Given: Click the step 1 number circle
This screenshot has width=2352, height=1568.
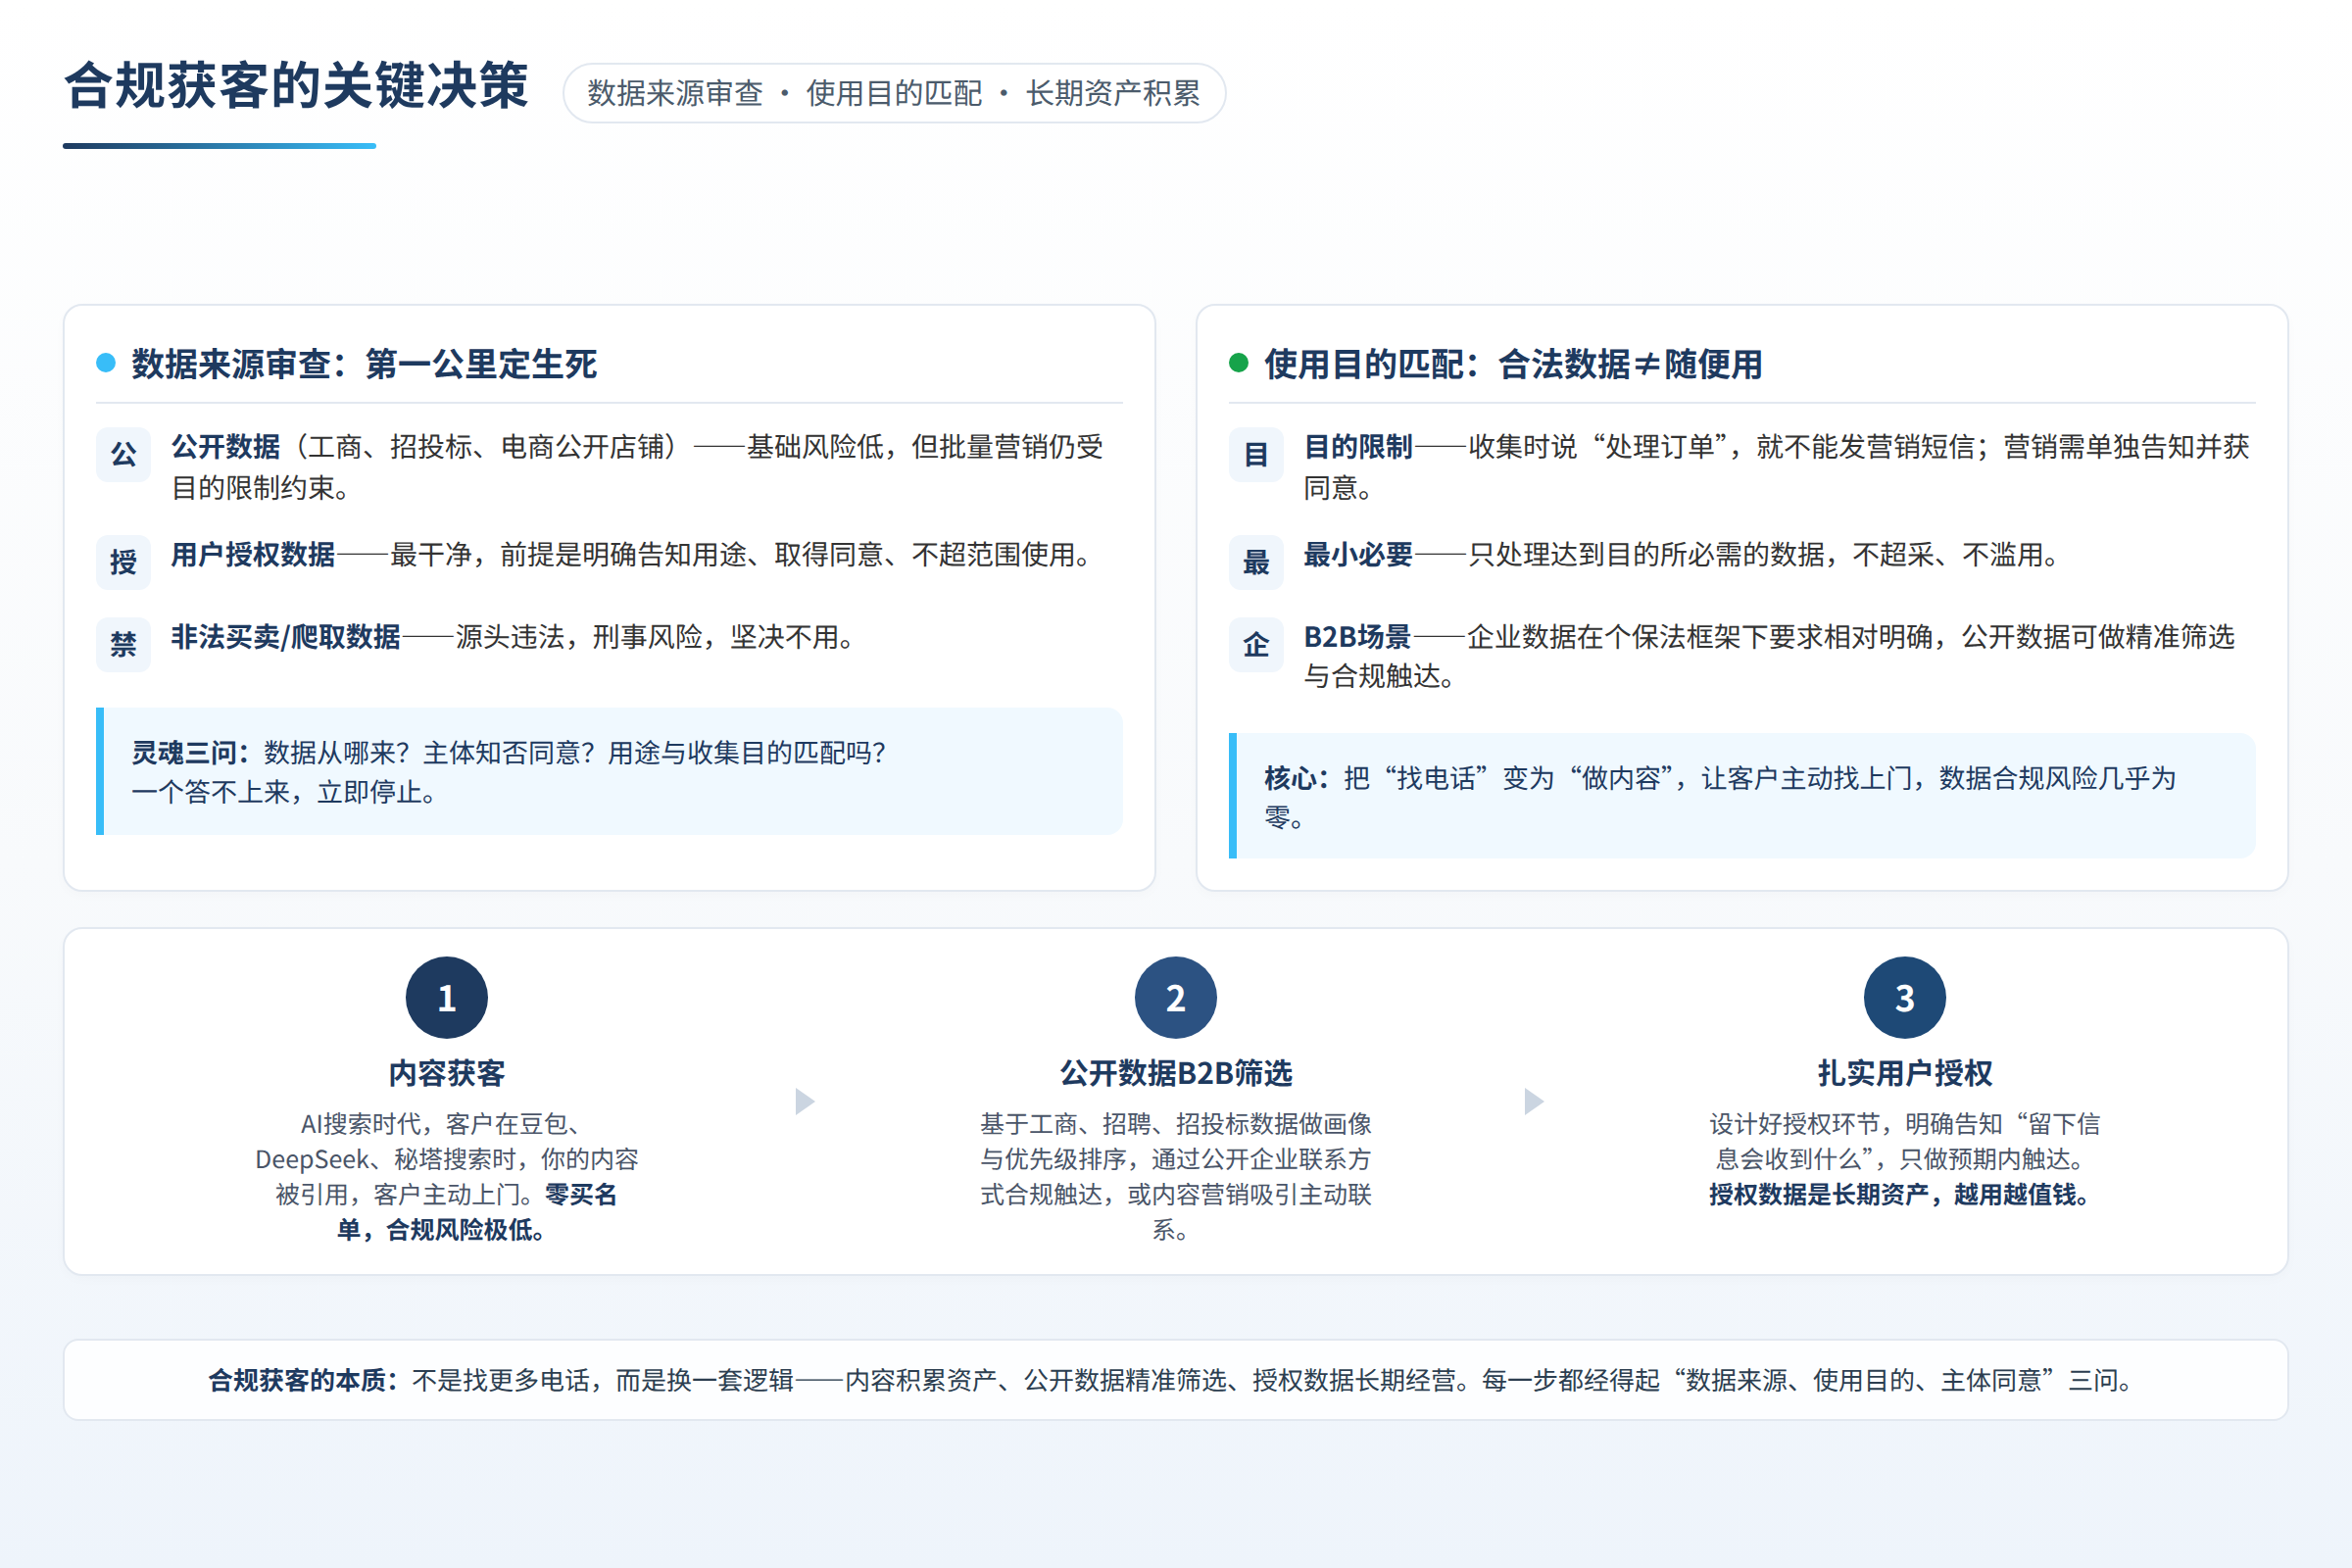Looking at the screenshot, I should point(447,998).
